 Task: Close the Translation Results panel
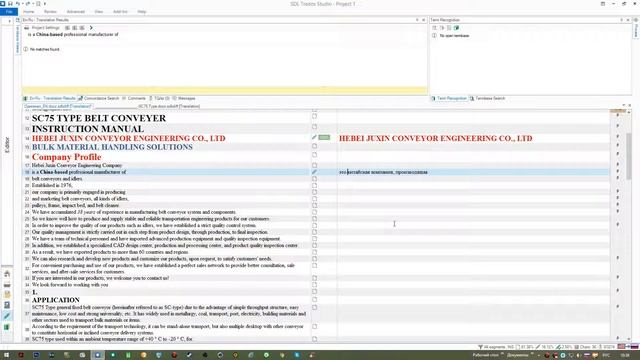(x=424, y=20)
